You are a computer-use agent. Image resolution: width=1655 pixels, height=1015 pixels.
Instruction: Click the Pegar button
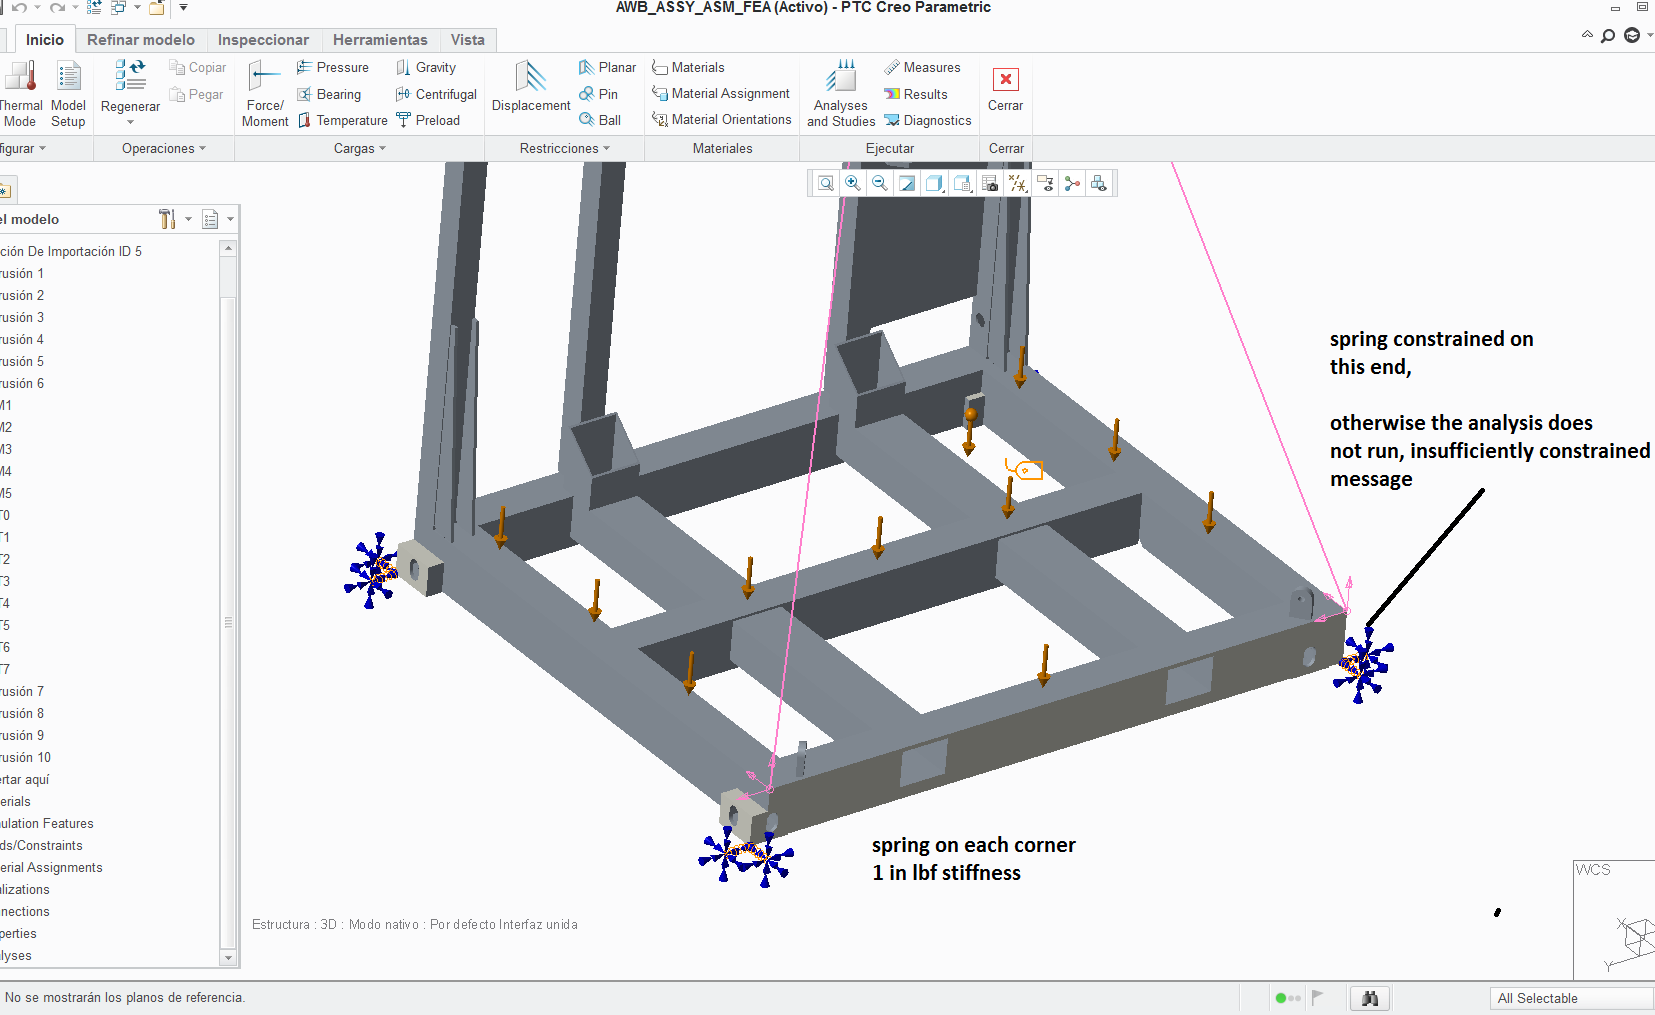tap(196, 94)
